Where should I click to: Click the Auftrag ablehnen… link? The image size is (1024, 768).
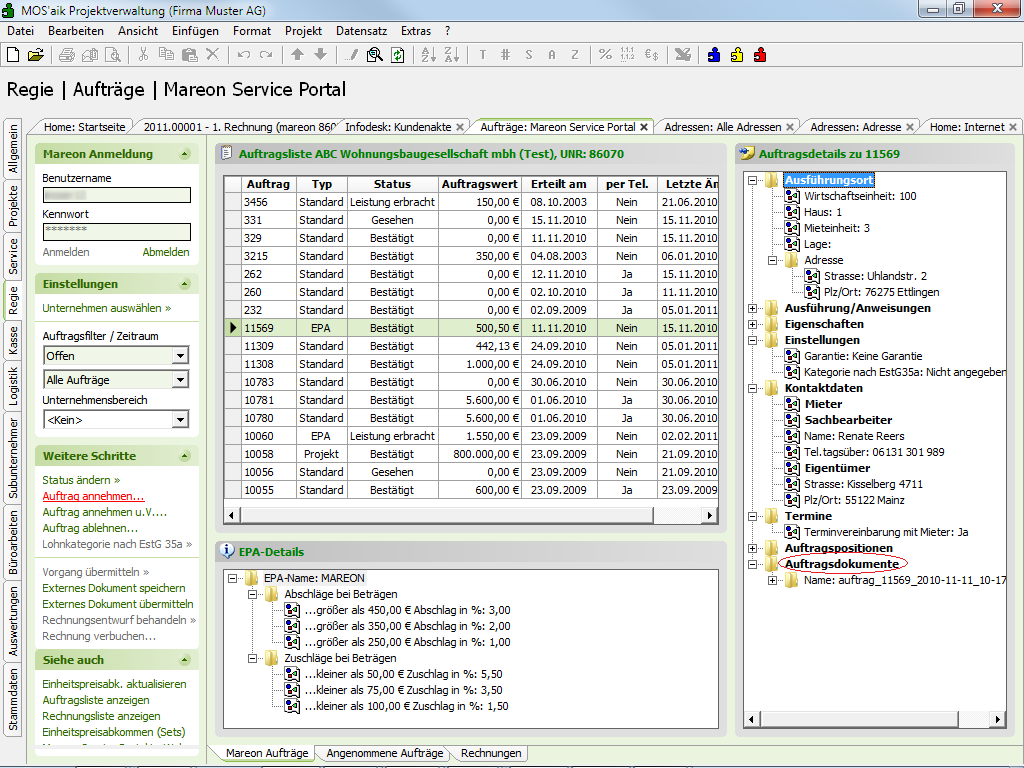90,528
